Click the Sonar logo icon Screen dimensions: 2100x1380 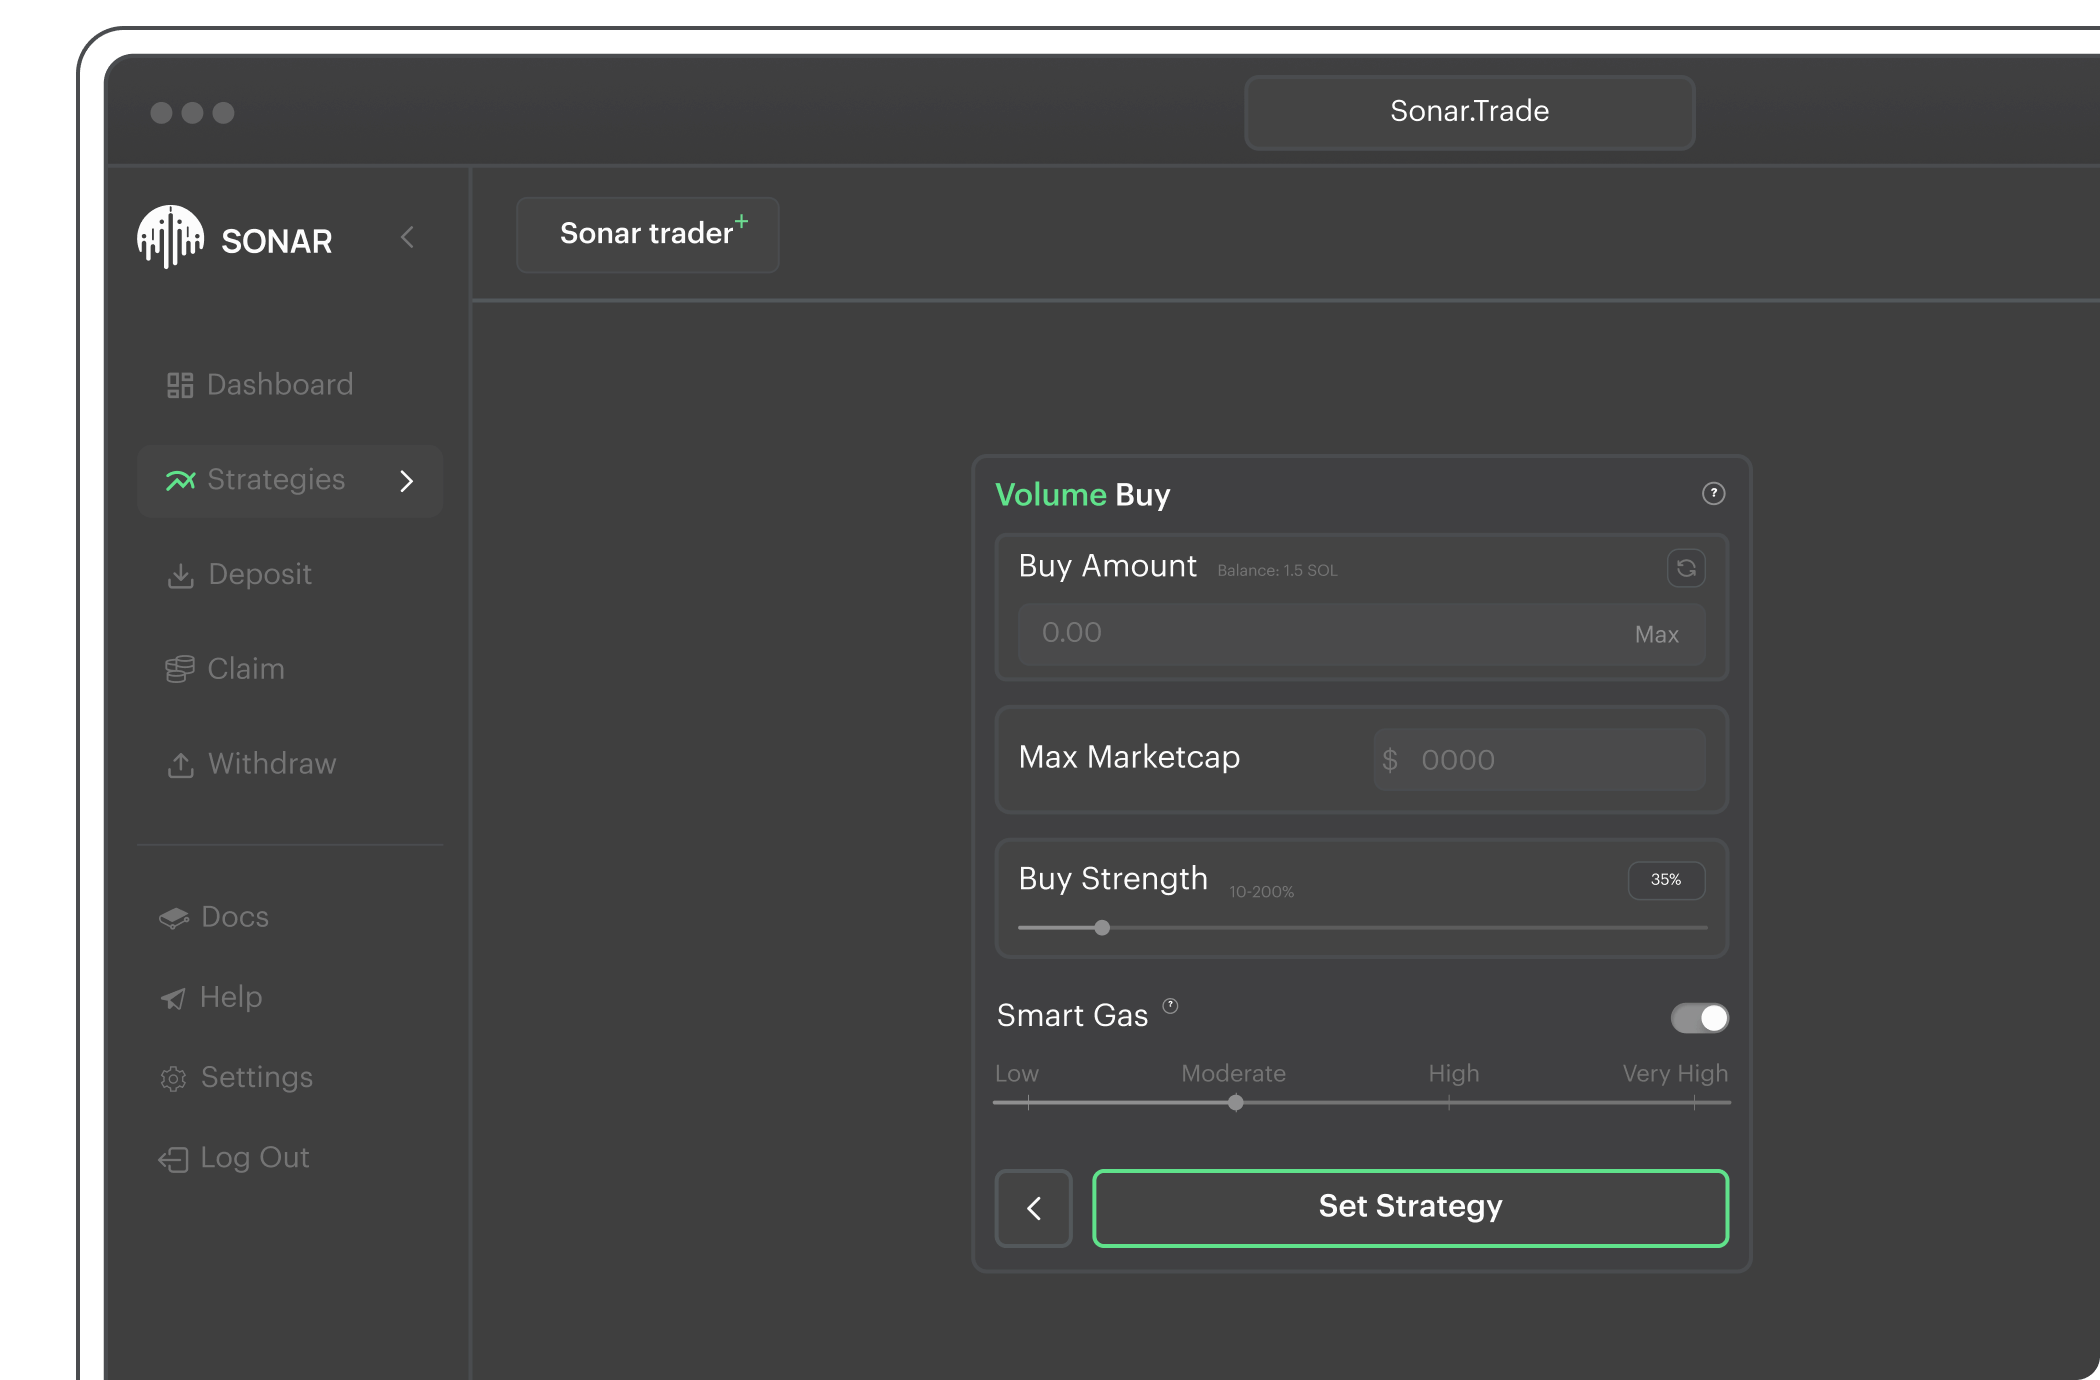pos(170,237)
